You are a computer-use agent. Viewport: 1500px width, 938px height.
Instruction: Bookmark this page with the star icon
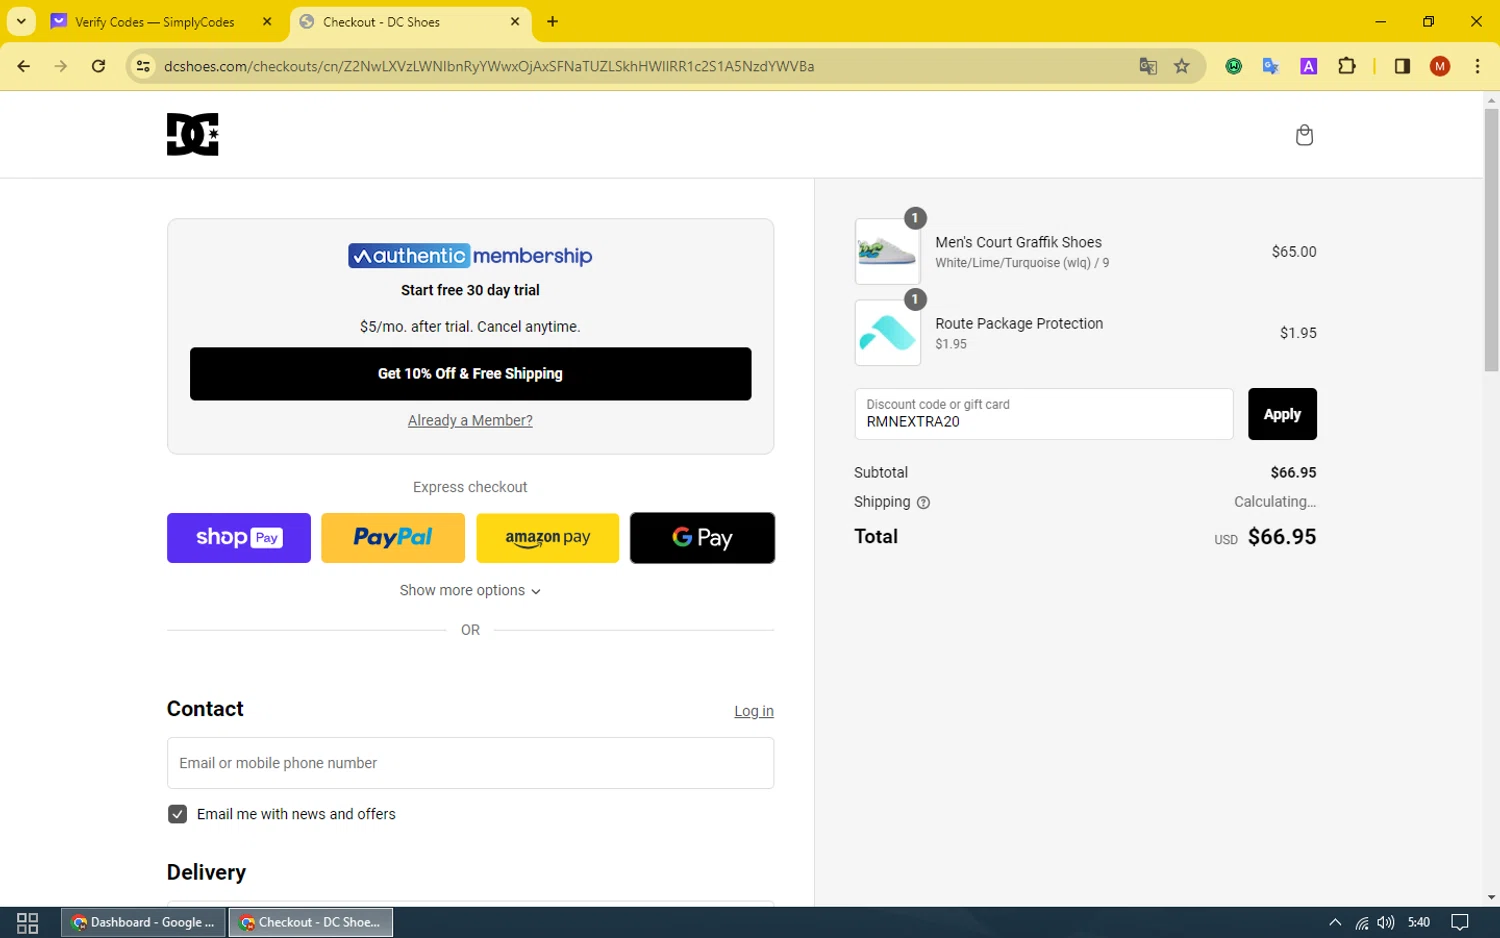tap(1182, 66)
